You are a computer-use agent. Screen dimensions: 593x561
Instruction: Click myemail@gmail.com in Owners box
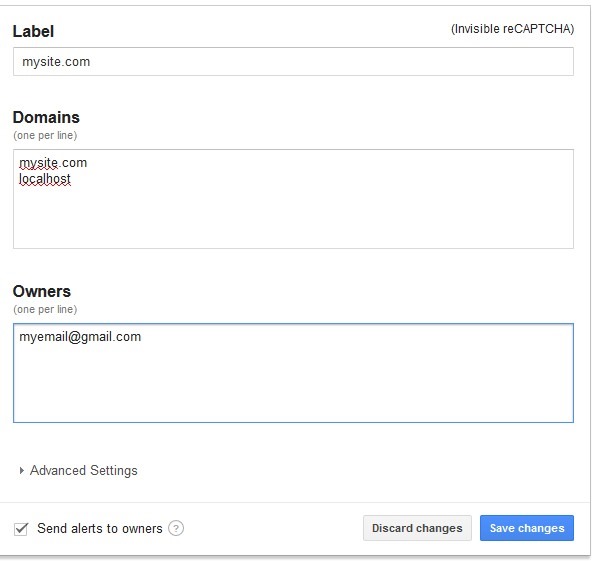click(80, 336)
